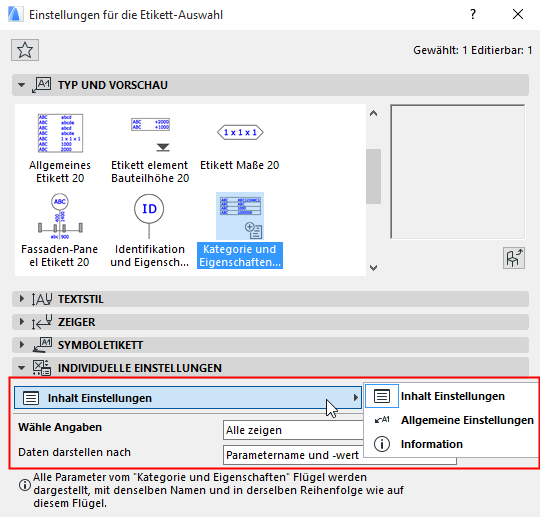Click the question mark help button
540x517 pixels.
[x=473, y=14]
